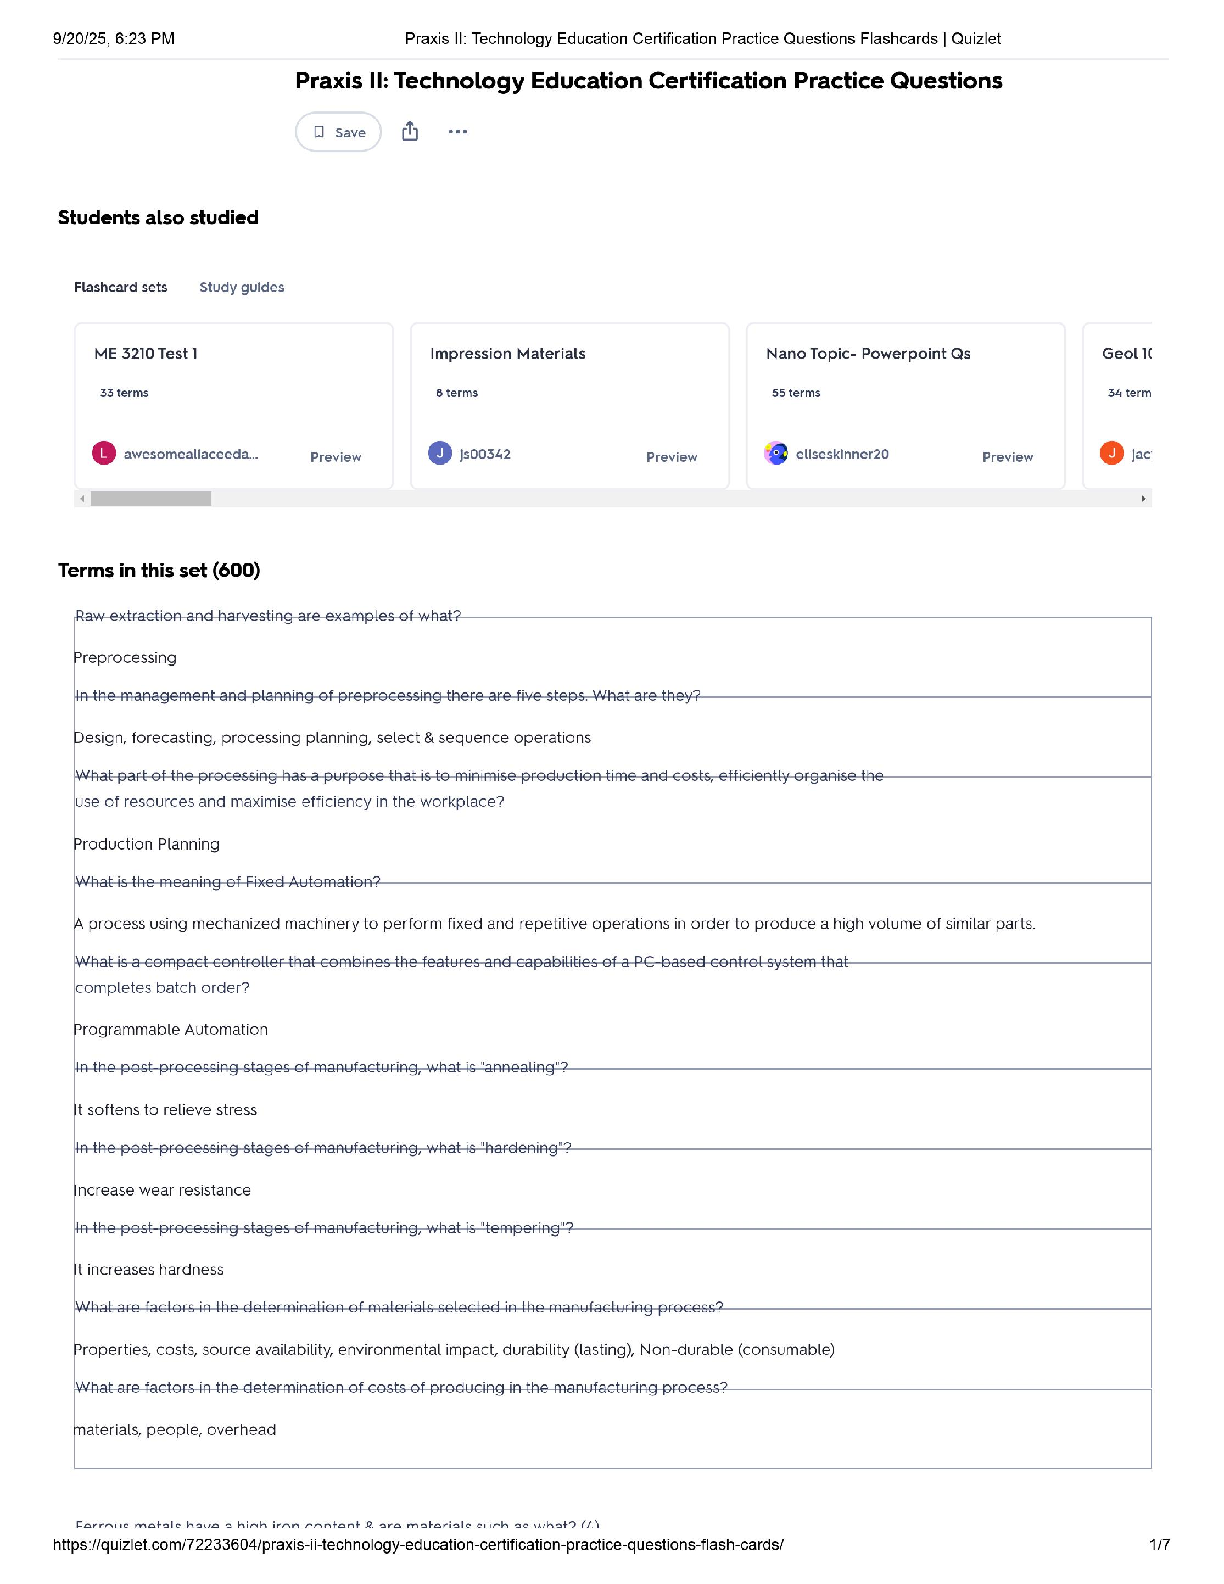Image resolution: width=1224 pixels, height=1584 pixels.
Task: Click js00342 user avatar icon
Action: click(x=440, y=454)
